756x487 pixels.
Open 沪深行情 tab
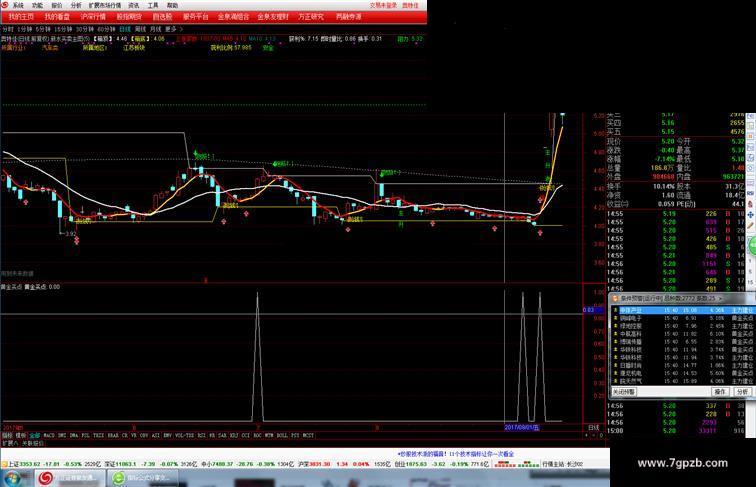point(93,16)
